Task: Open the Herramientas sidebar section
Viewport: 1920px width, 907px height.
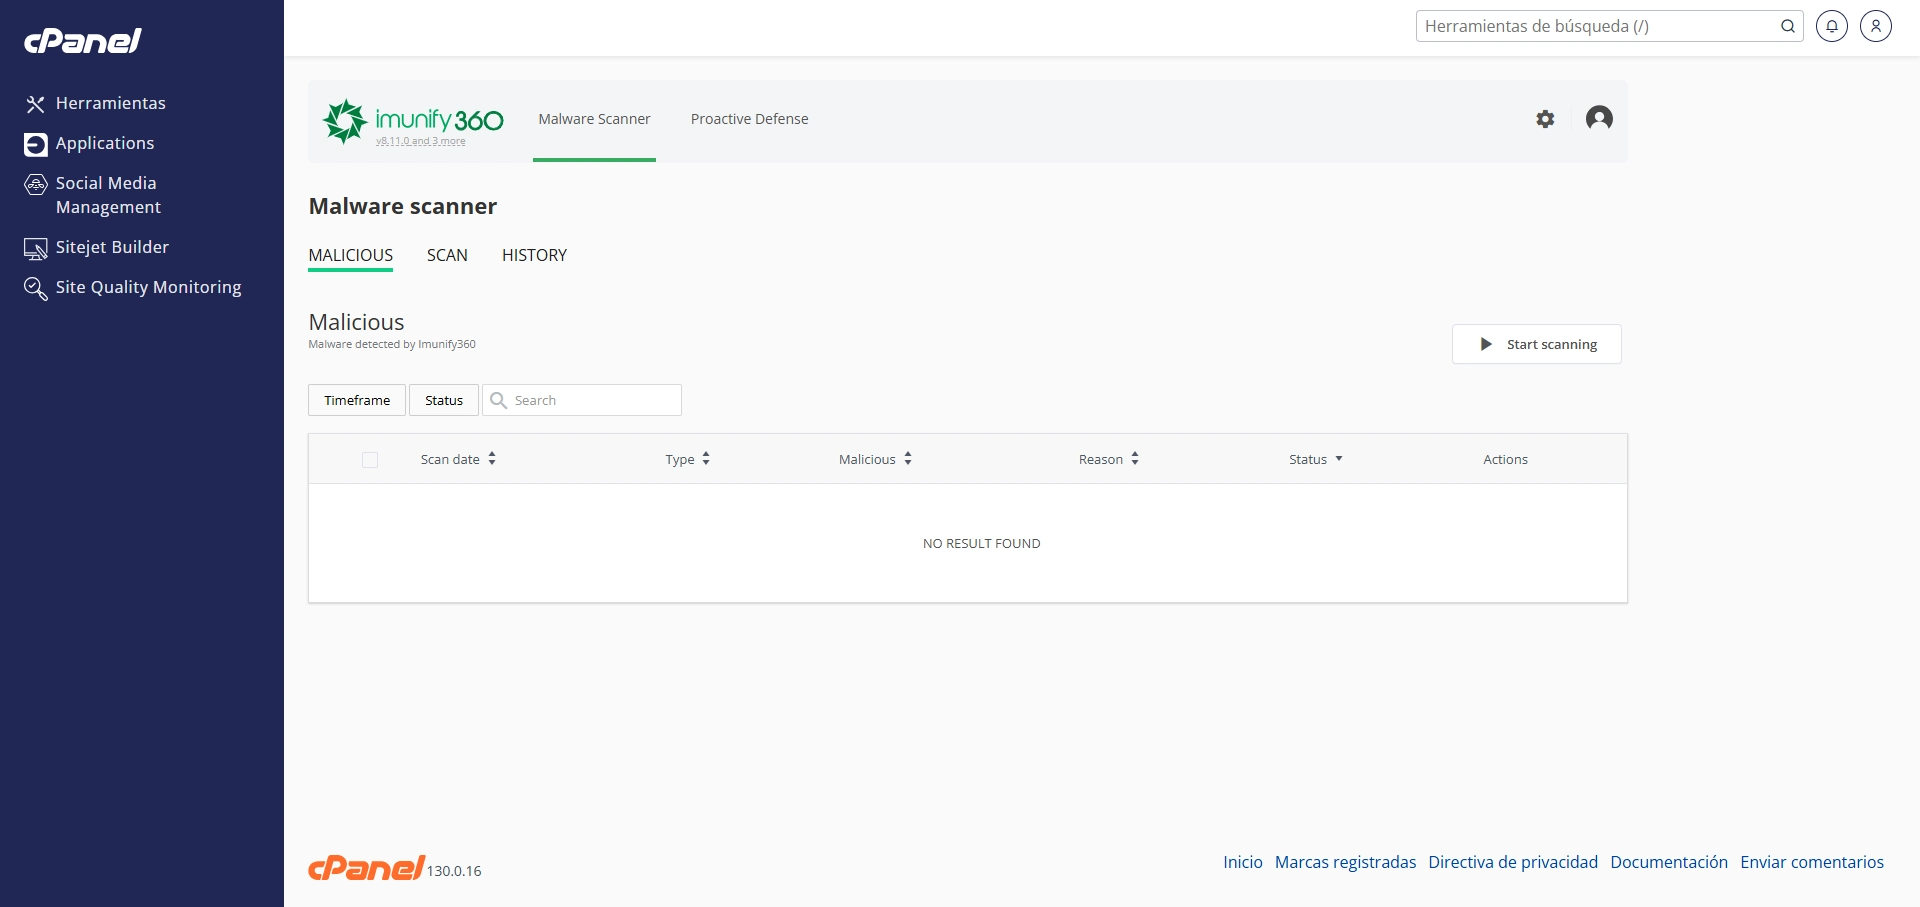Action: tap(110, 103)
